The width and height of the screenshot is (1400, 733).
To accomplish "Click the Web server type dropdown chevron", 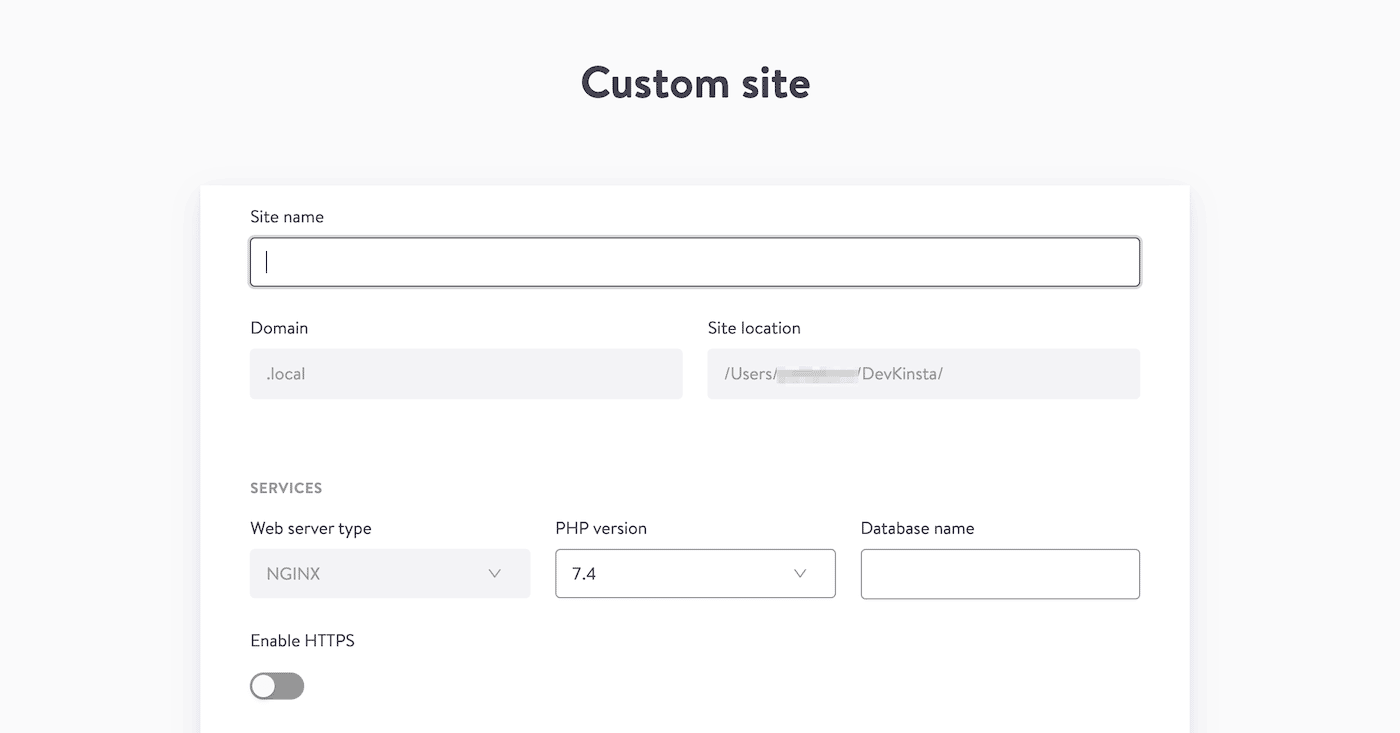I will (494, 573).
